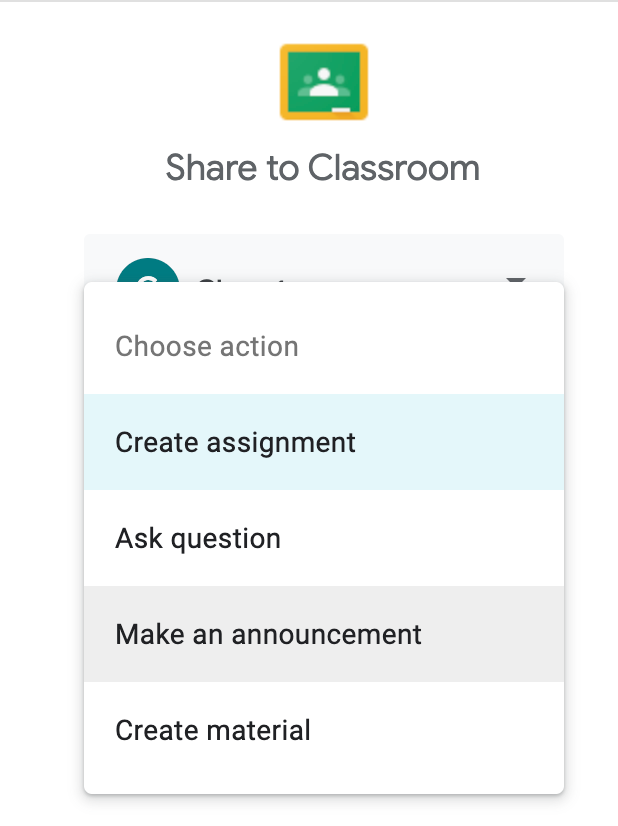Click the class selector dropdown arrow

[x=516, y=279]
